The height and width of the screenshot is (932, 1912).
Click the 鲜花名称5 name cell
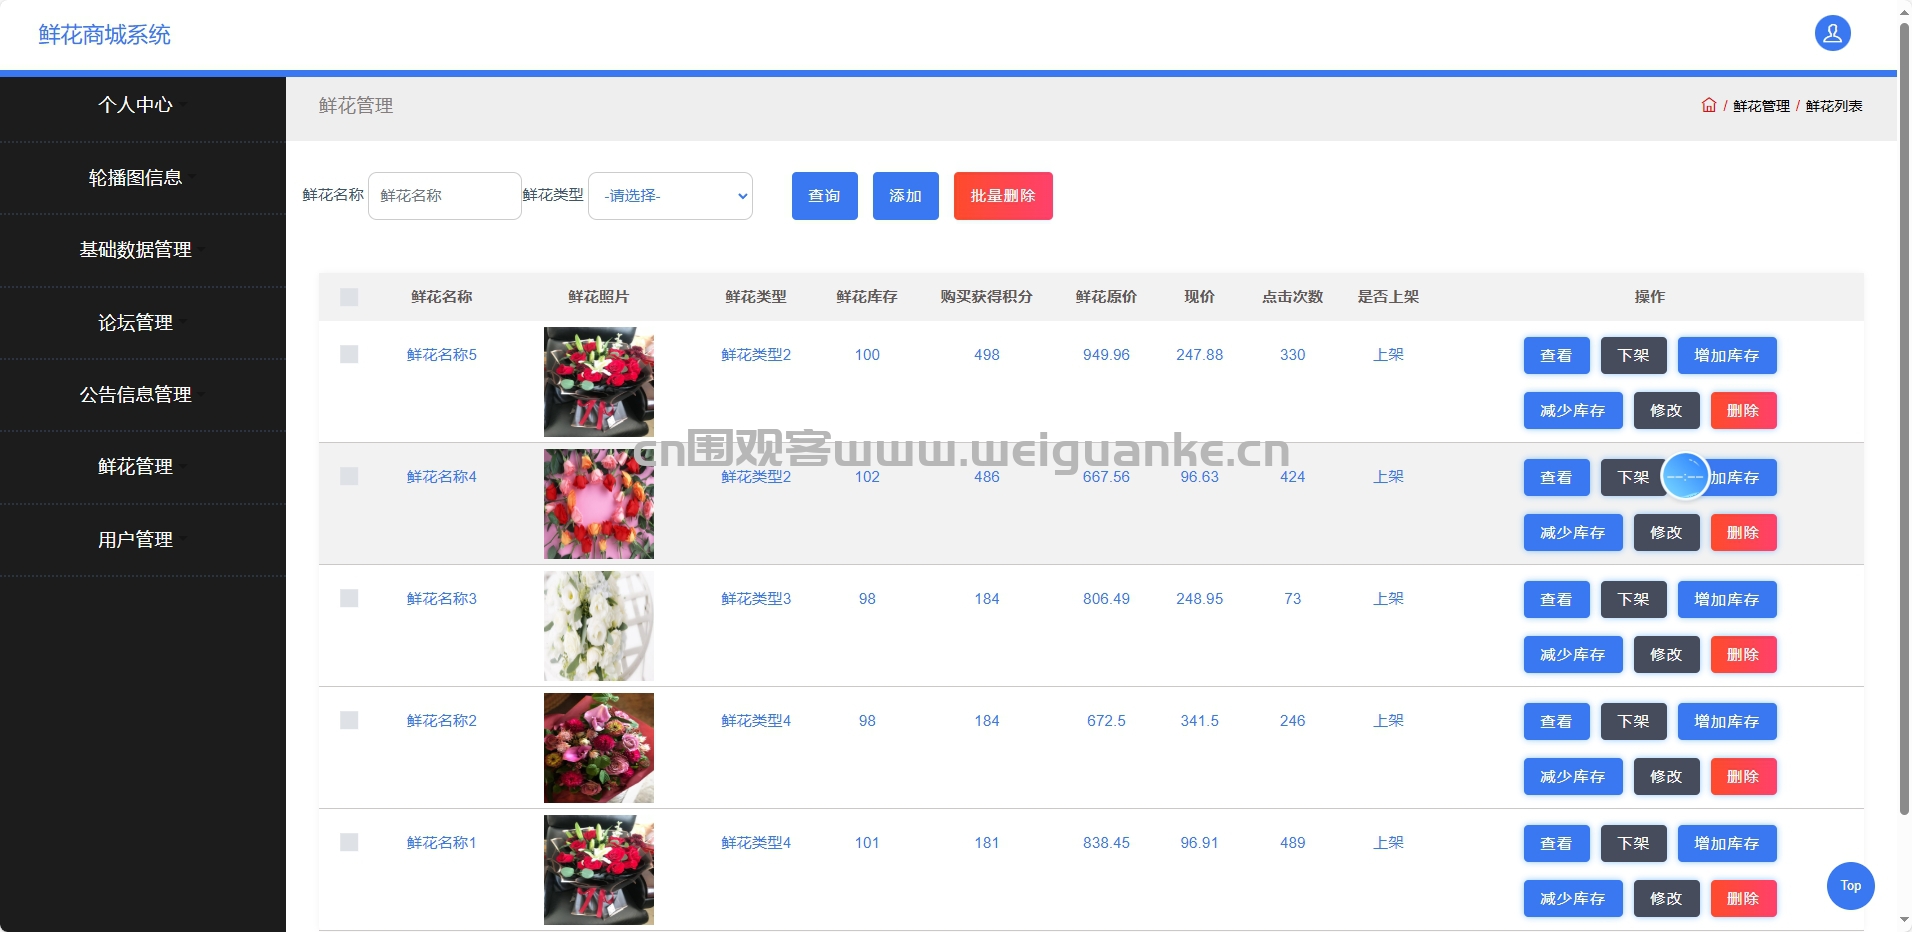(x=442, y=354)
